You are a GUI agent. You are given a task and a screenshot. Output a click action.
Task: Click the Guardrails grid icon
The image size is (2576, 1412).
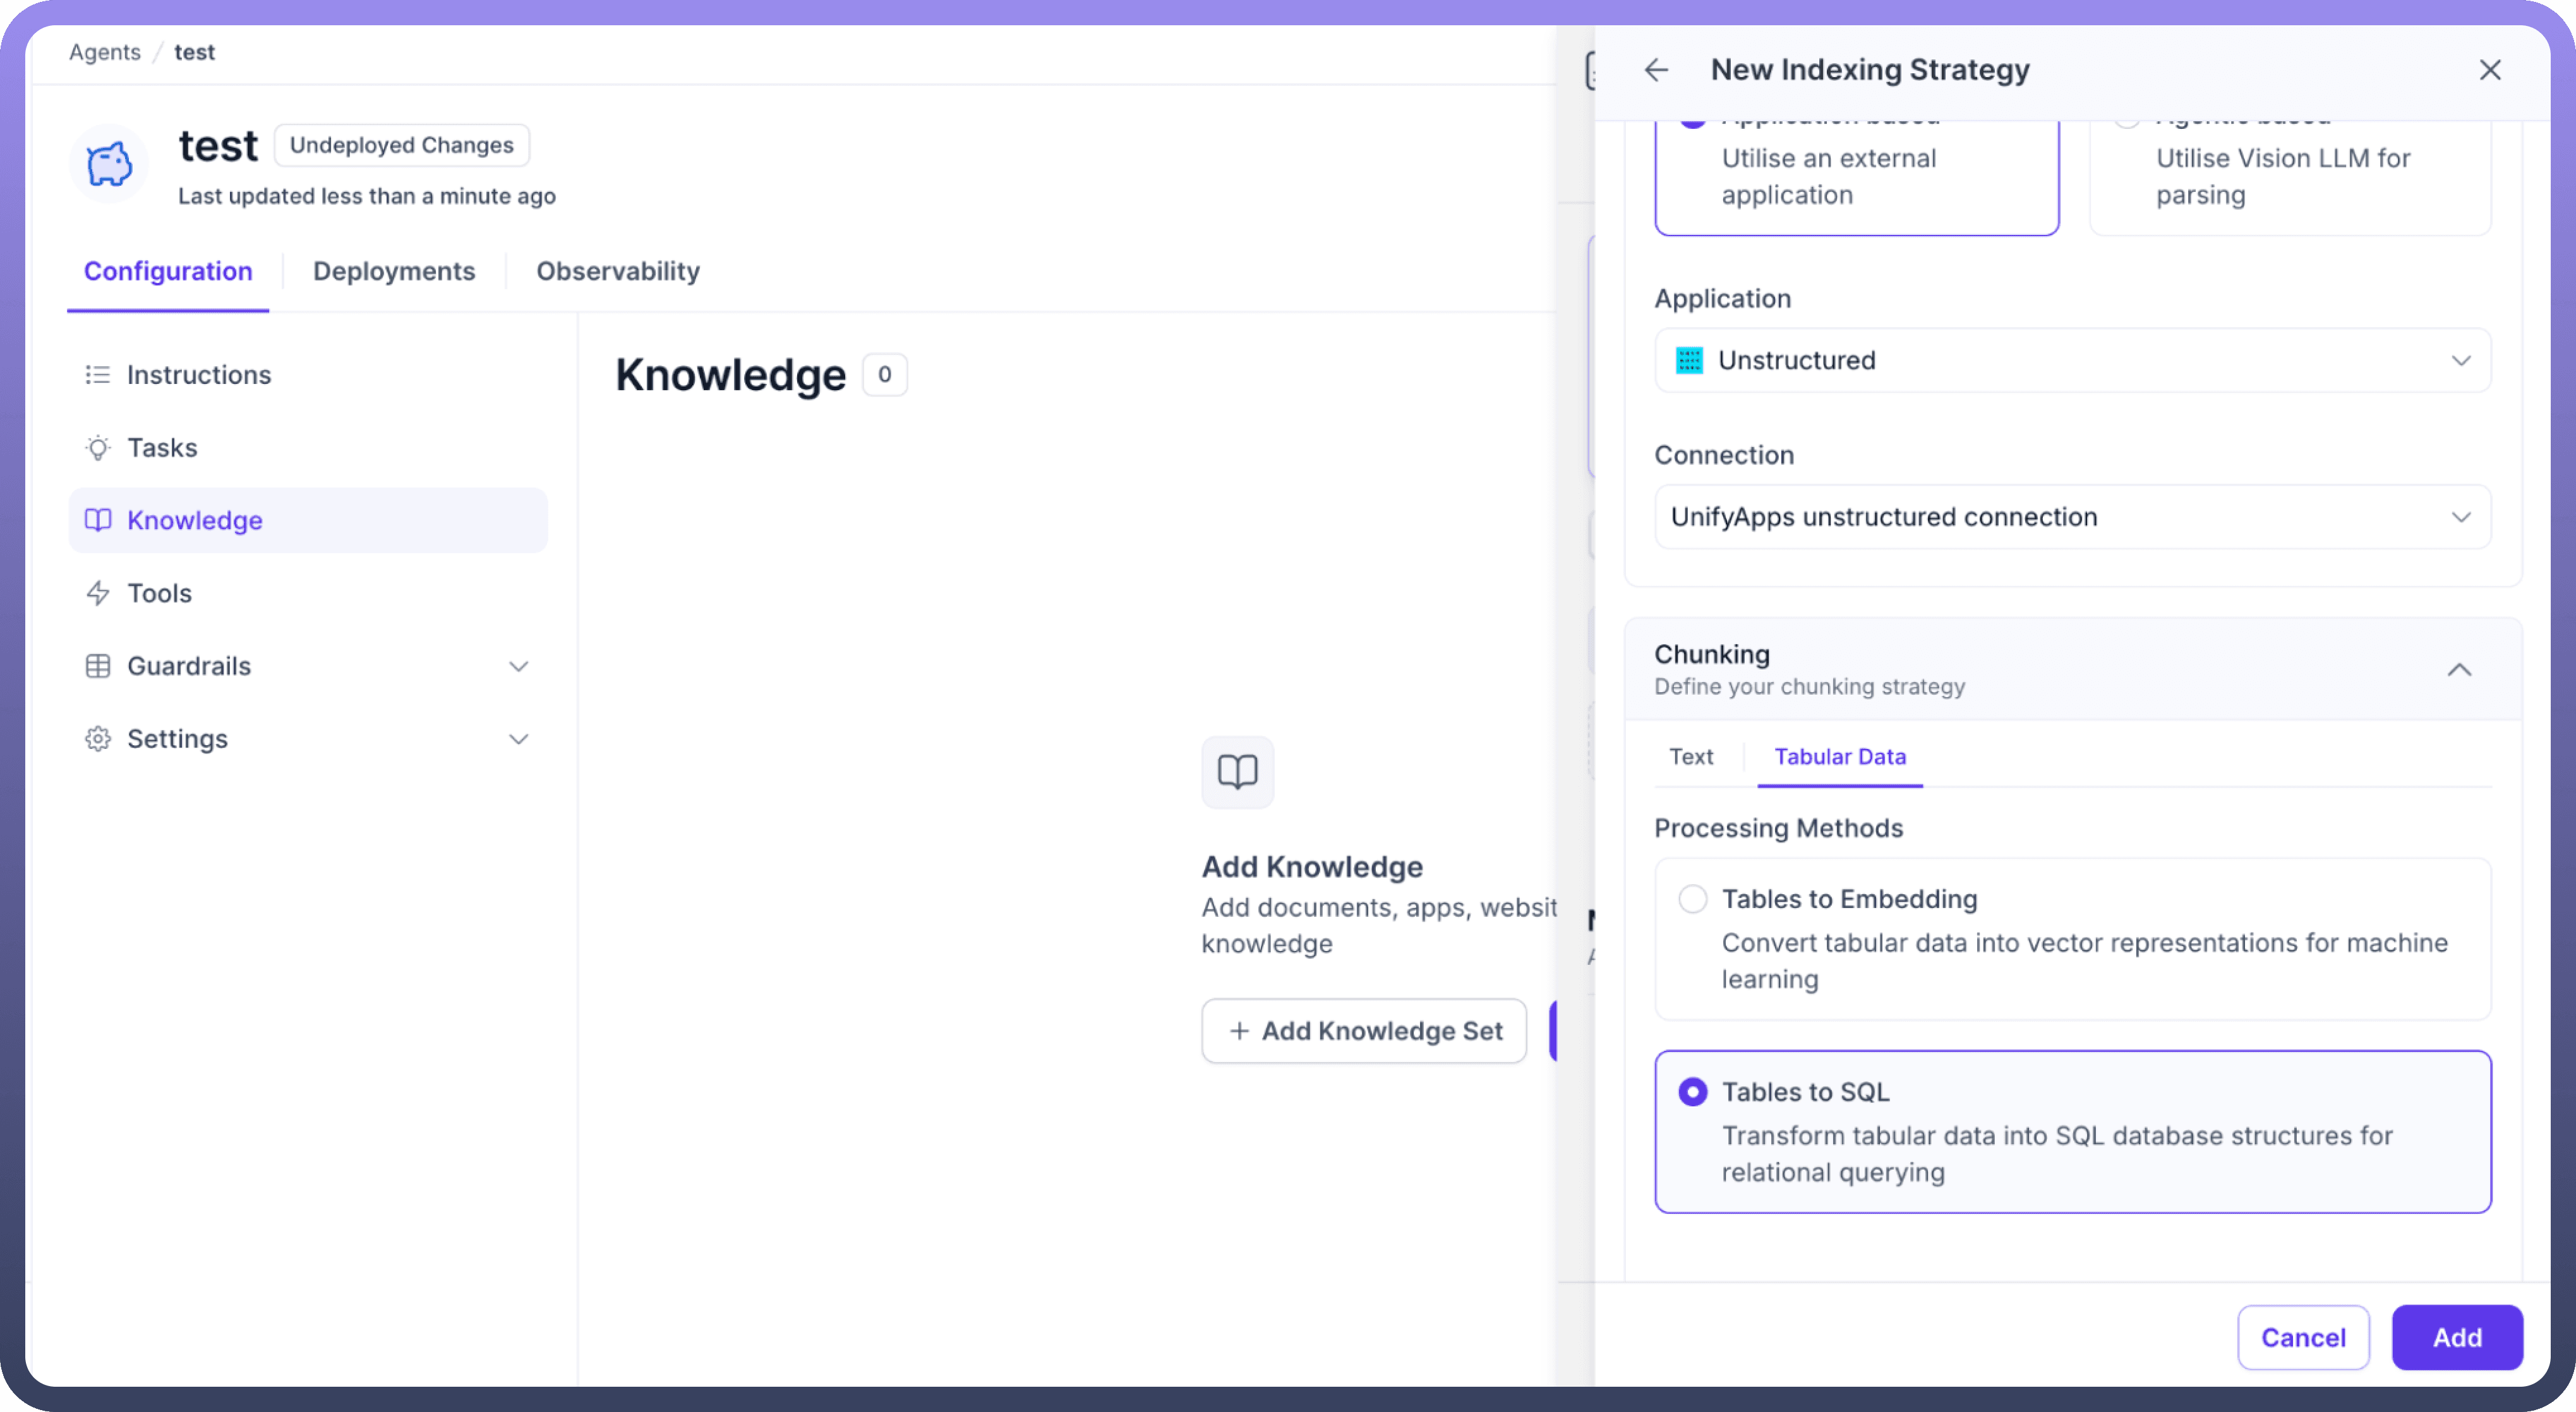97,666
